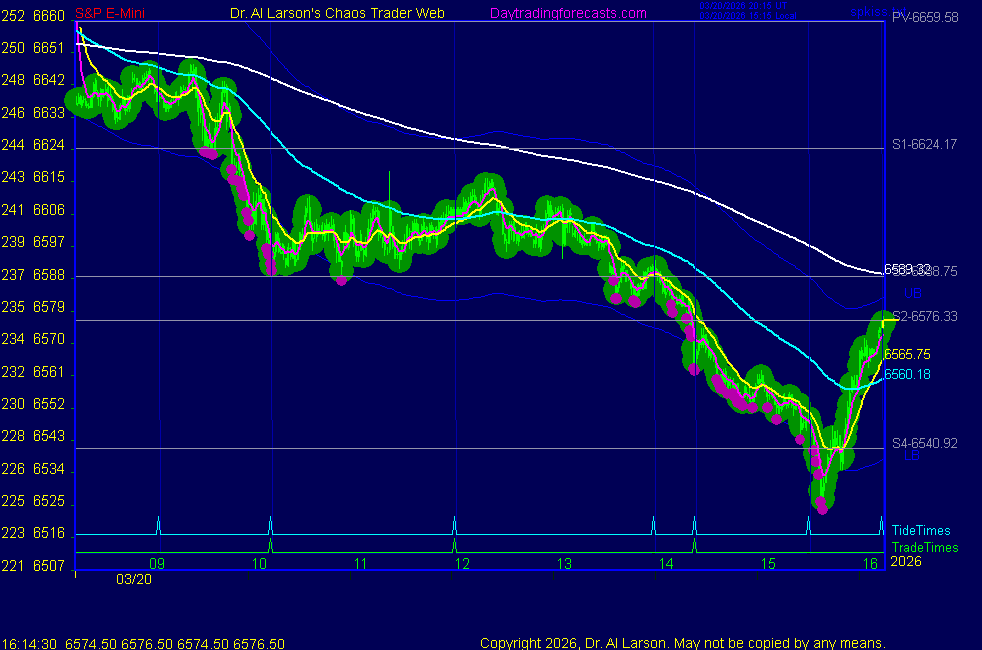
Task: Click the Daytradingforecasts.com link
Action: point(567,14)
